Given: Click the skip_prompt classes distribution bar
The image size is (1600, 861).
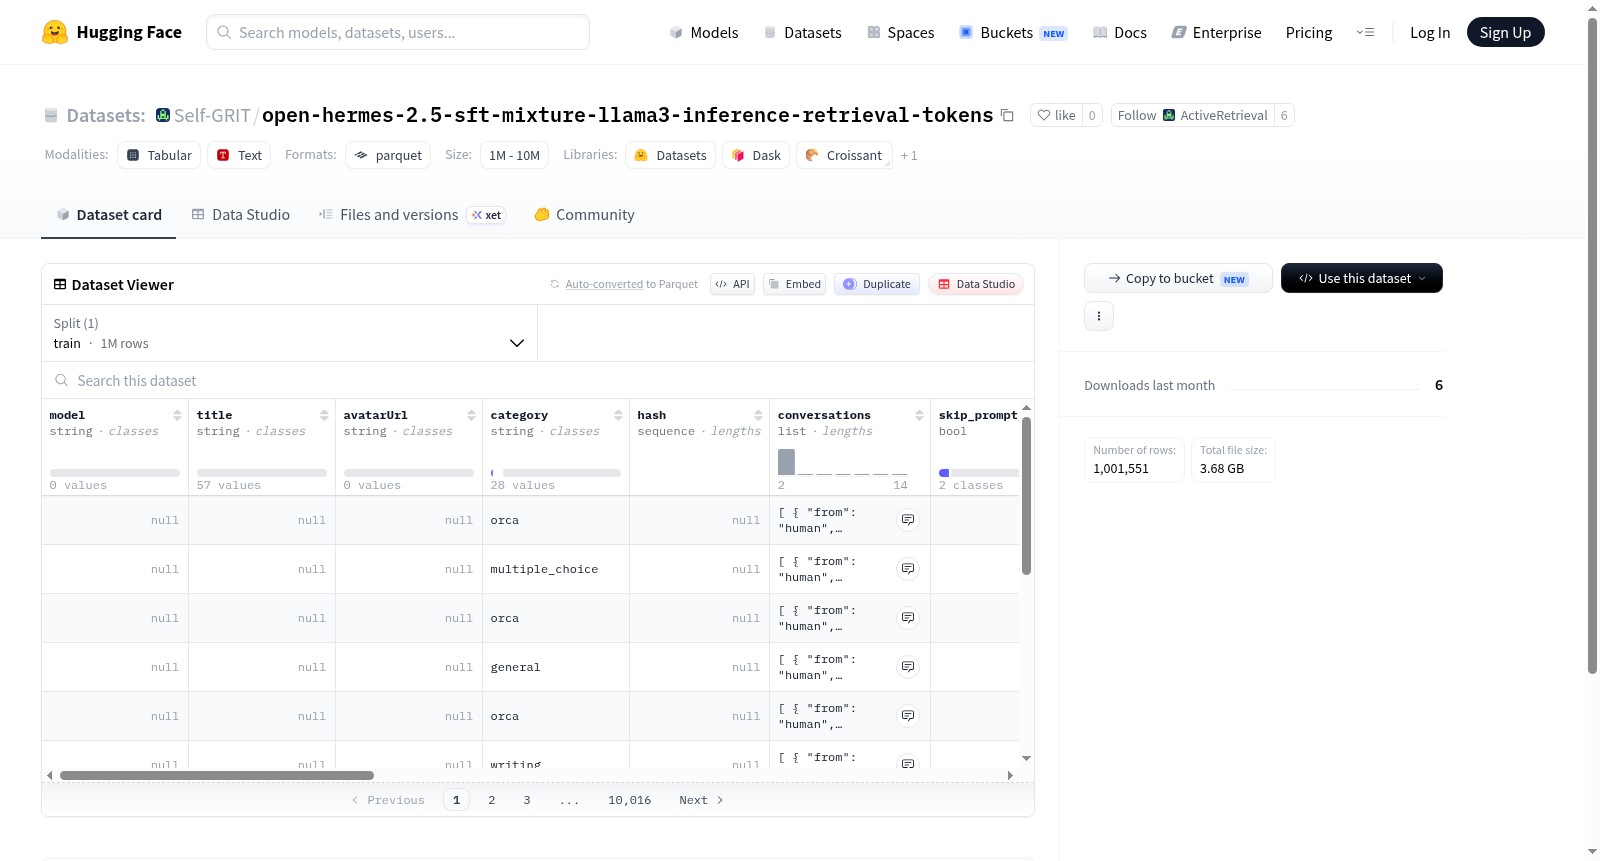Looking at the screenshot, I should pos(978,473).
